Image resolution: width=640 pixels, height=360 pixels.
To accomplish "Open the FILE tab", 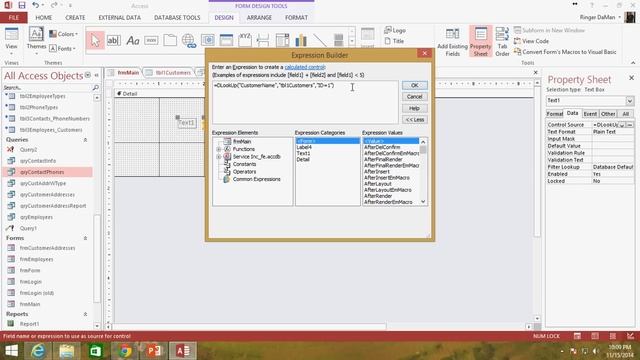I will (13, 18).
